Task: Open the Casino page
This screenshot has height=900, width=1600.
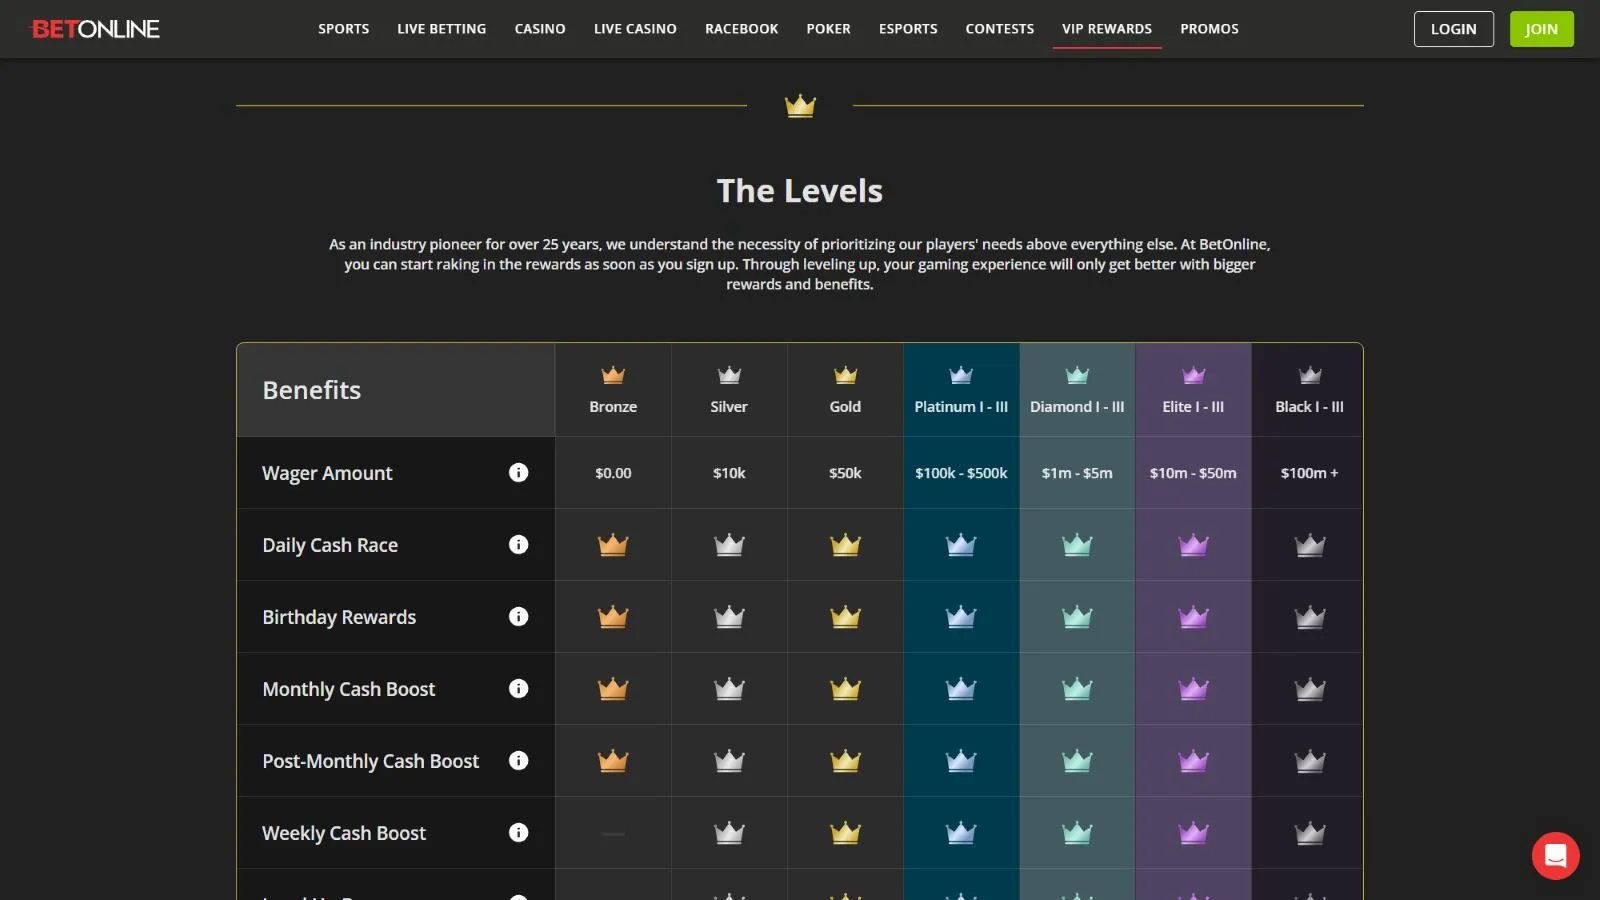Action: tap(540, 29)
